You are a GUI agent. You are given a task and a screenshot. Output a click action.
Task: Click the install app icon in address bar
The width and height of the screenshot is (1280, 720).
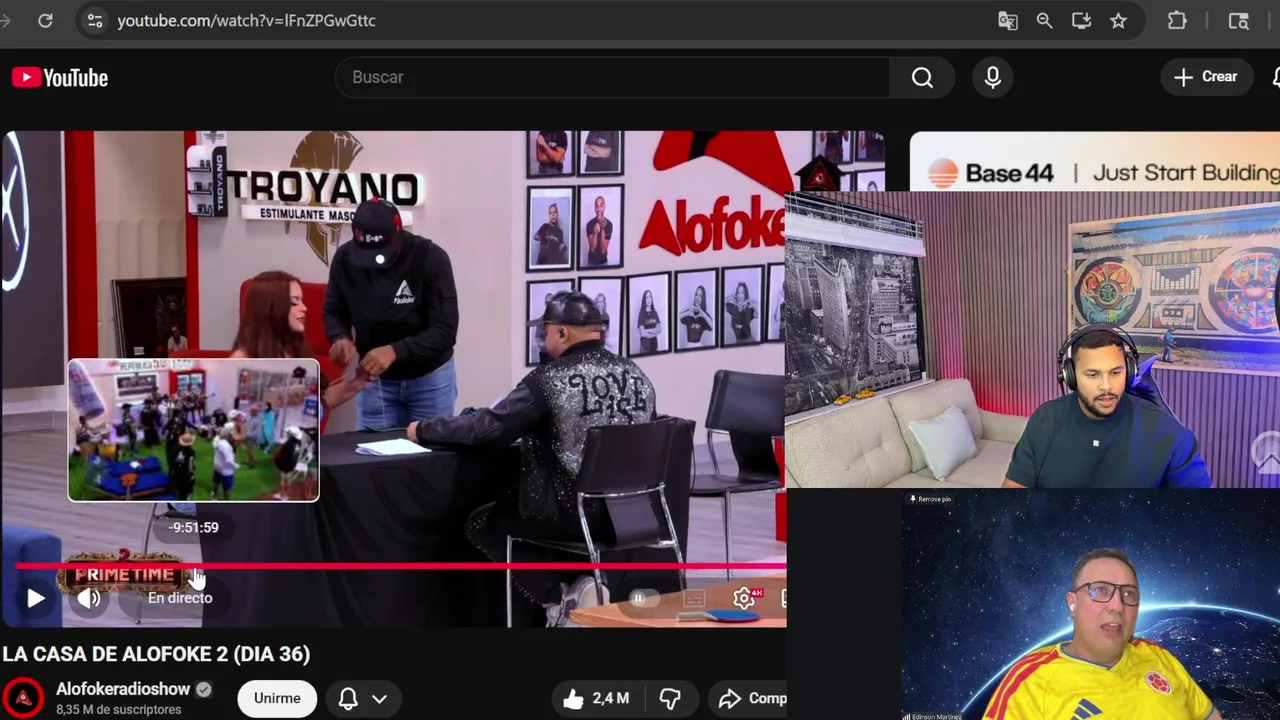(x=1081, y=20)
